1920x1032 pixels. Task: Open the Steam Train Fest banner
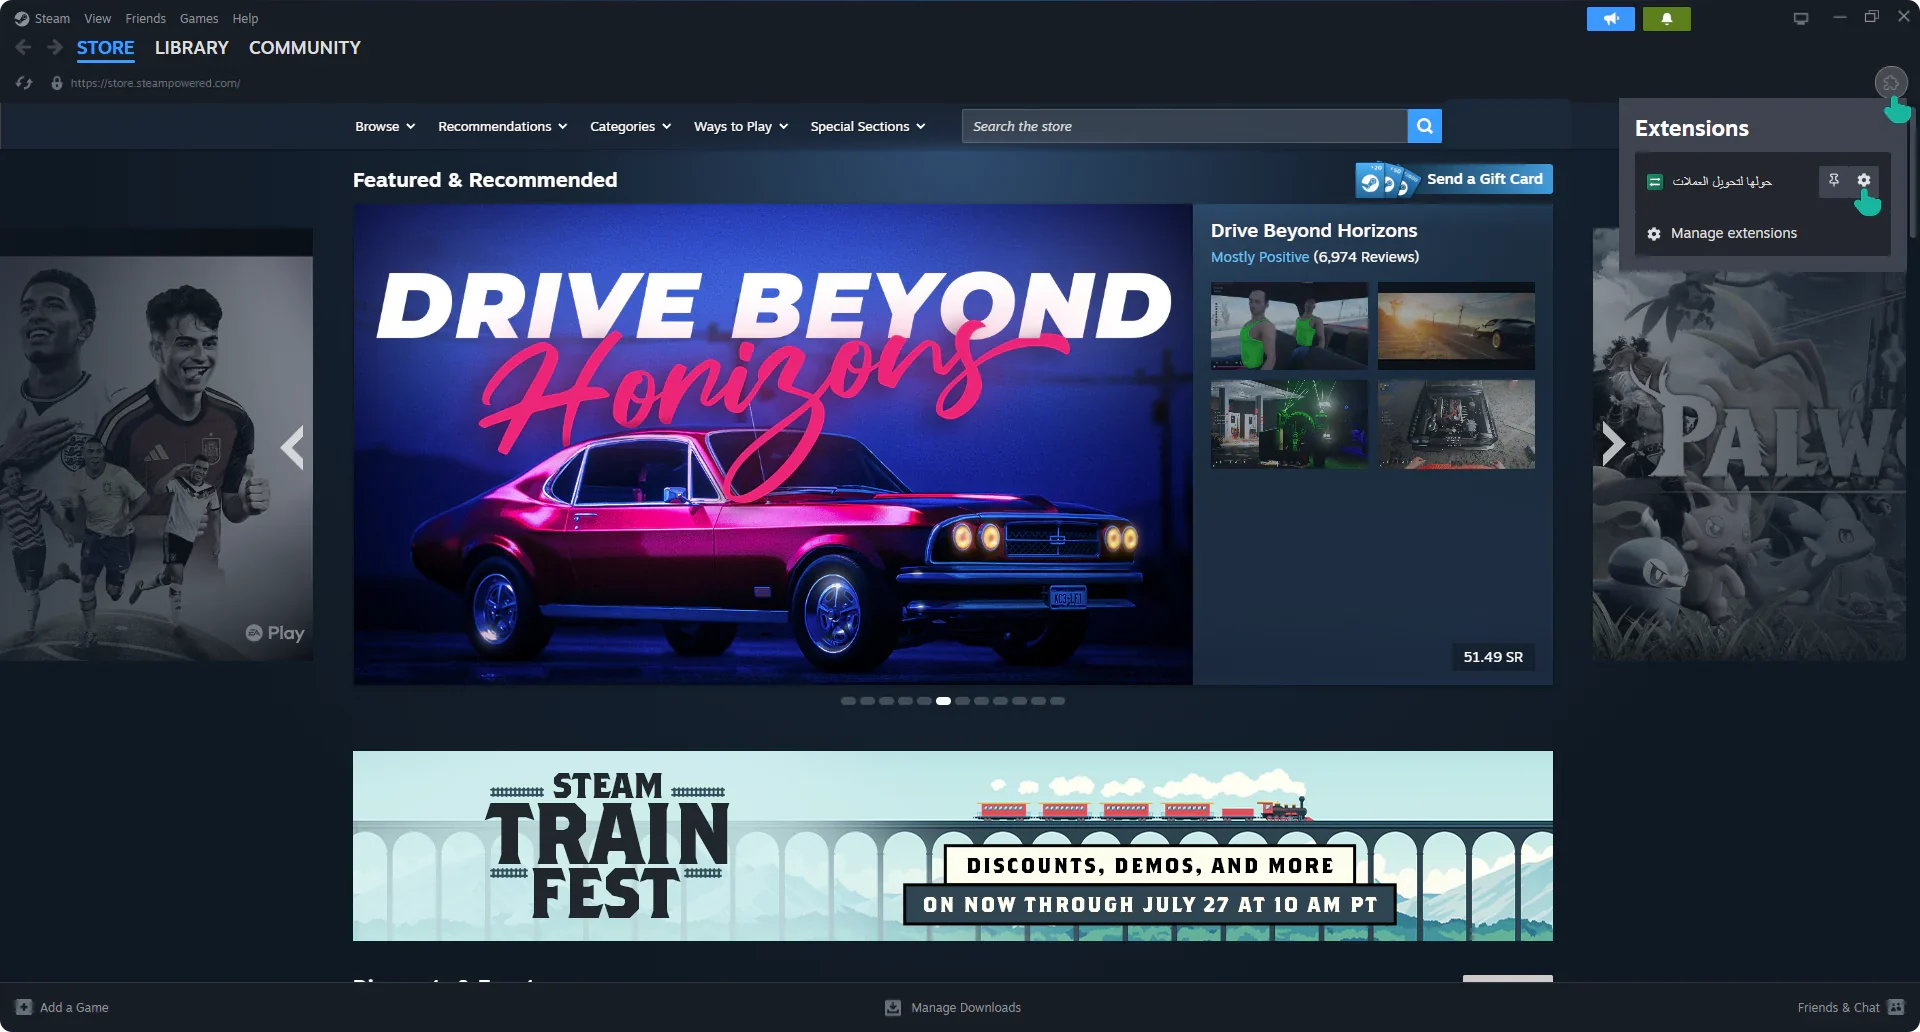[953, 846]
